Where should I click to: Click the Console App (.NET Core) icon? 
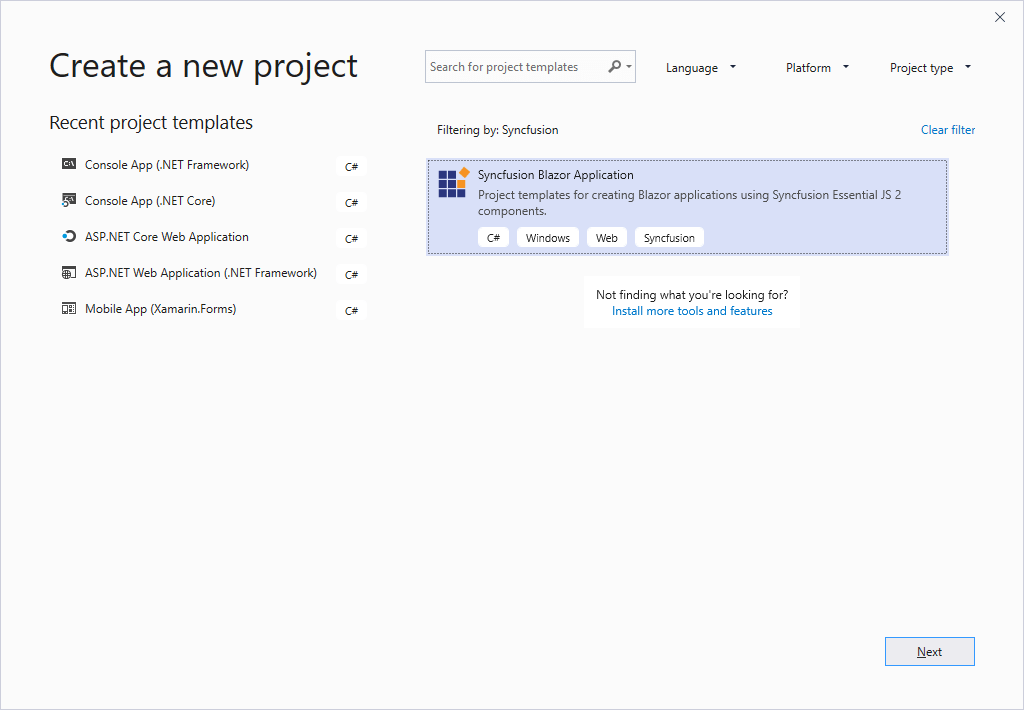[69, 200]
